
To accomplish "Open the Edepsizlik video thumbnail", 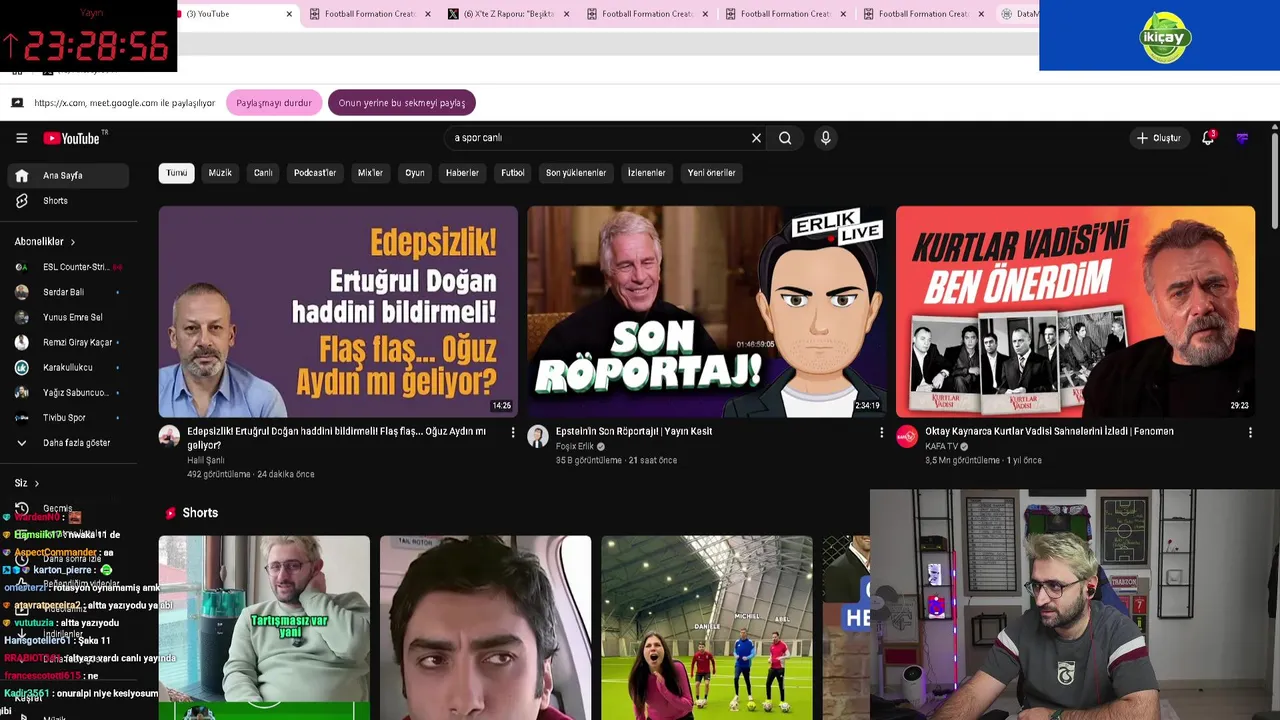I will tap(338, 311).
